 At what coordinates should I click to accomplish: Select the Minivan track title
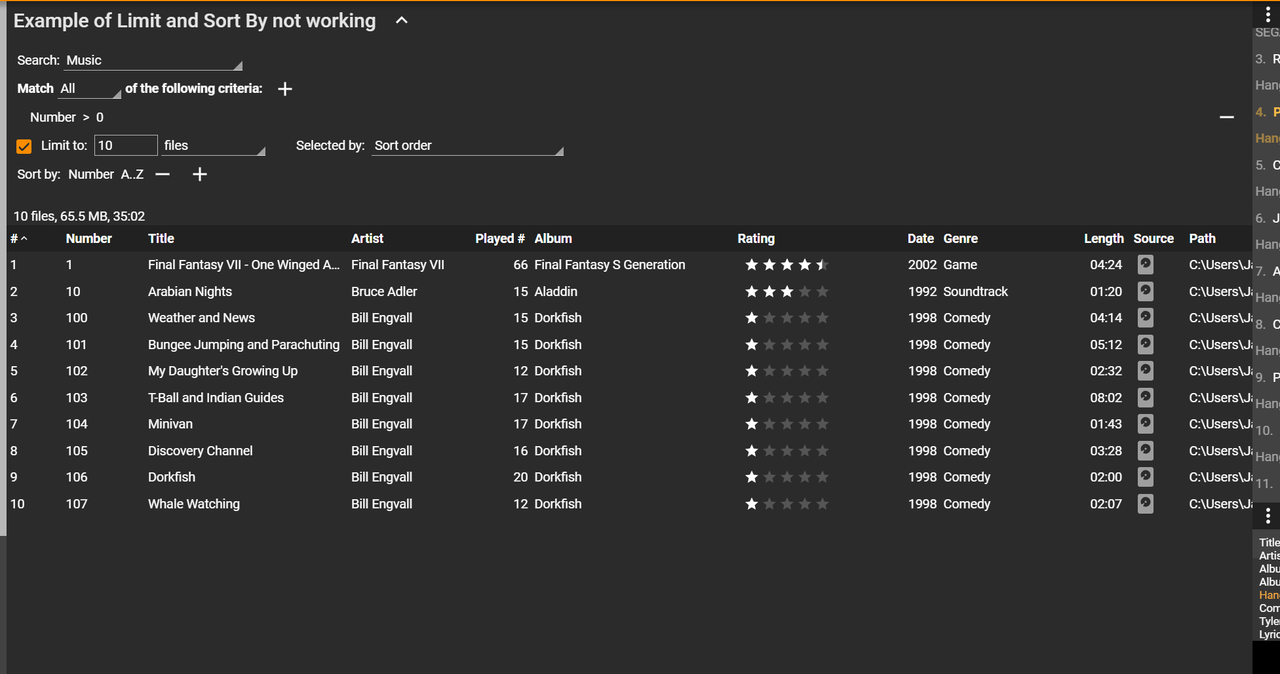coord(170,424)
